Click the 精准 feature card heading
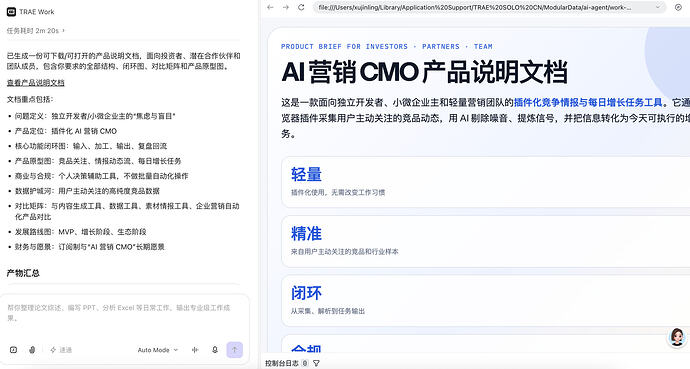Viewport: 690px width, 369px height. coord(306,234)
